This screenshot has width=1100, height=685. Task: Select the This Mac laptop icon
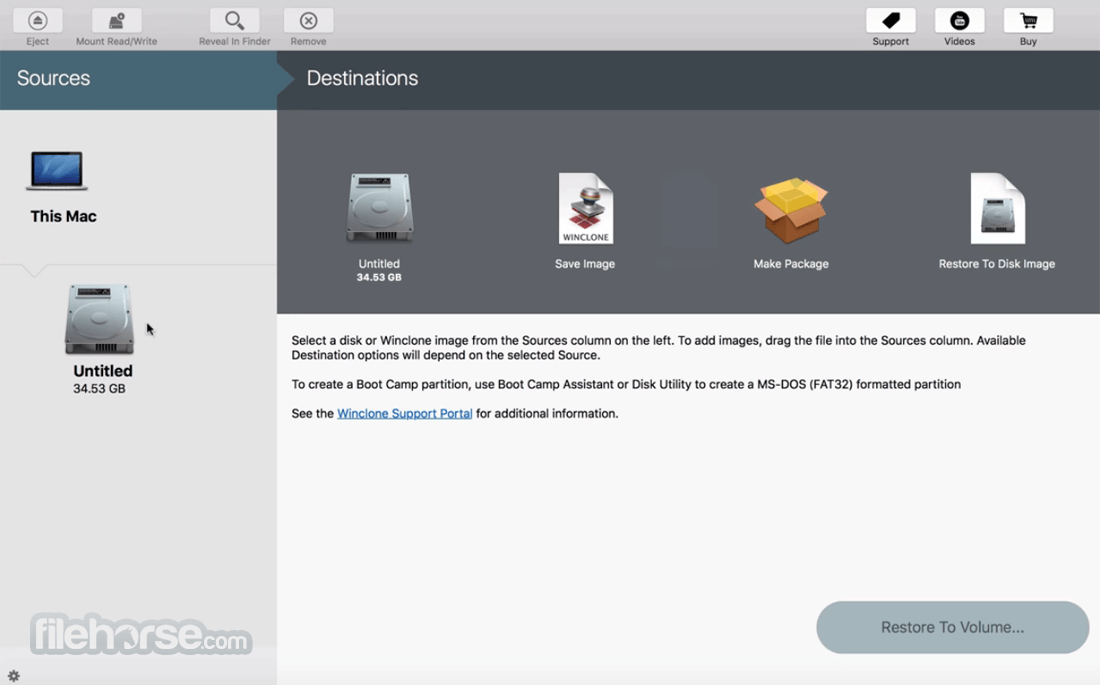point(57,171)
